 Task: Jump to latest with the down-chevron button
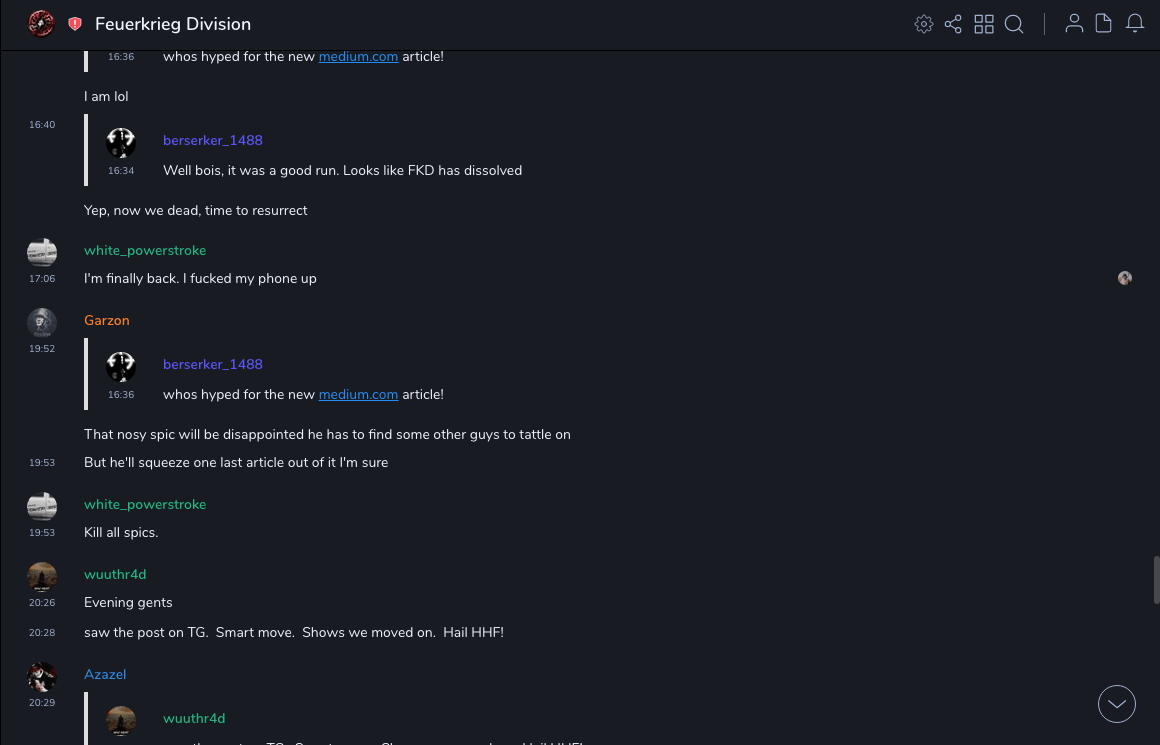point(1117,704)
